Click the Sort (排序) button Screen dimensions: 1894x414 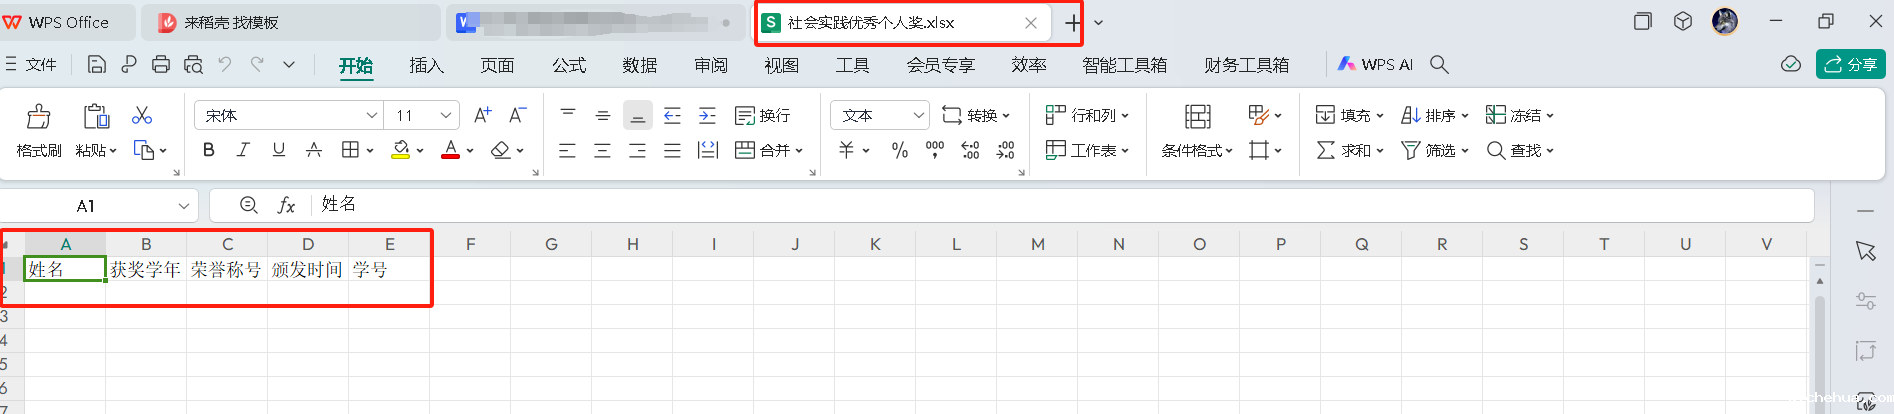coord(1435,115)
